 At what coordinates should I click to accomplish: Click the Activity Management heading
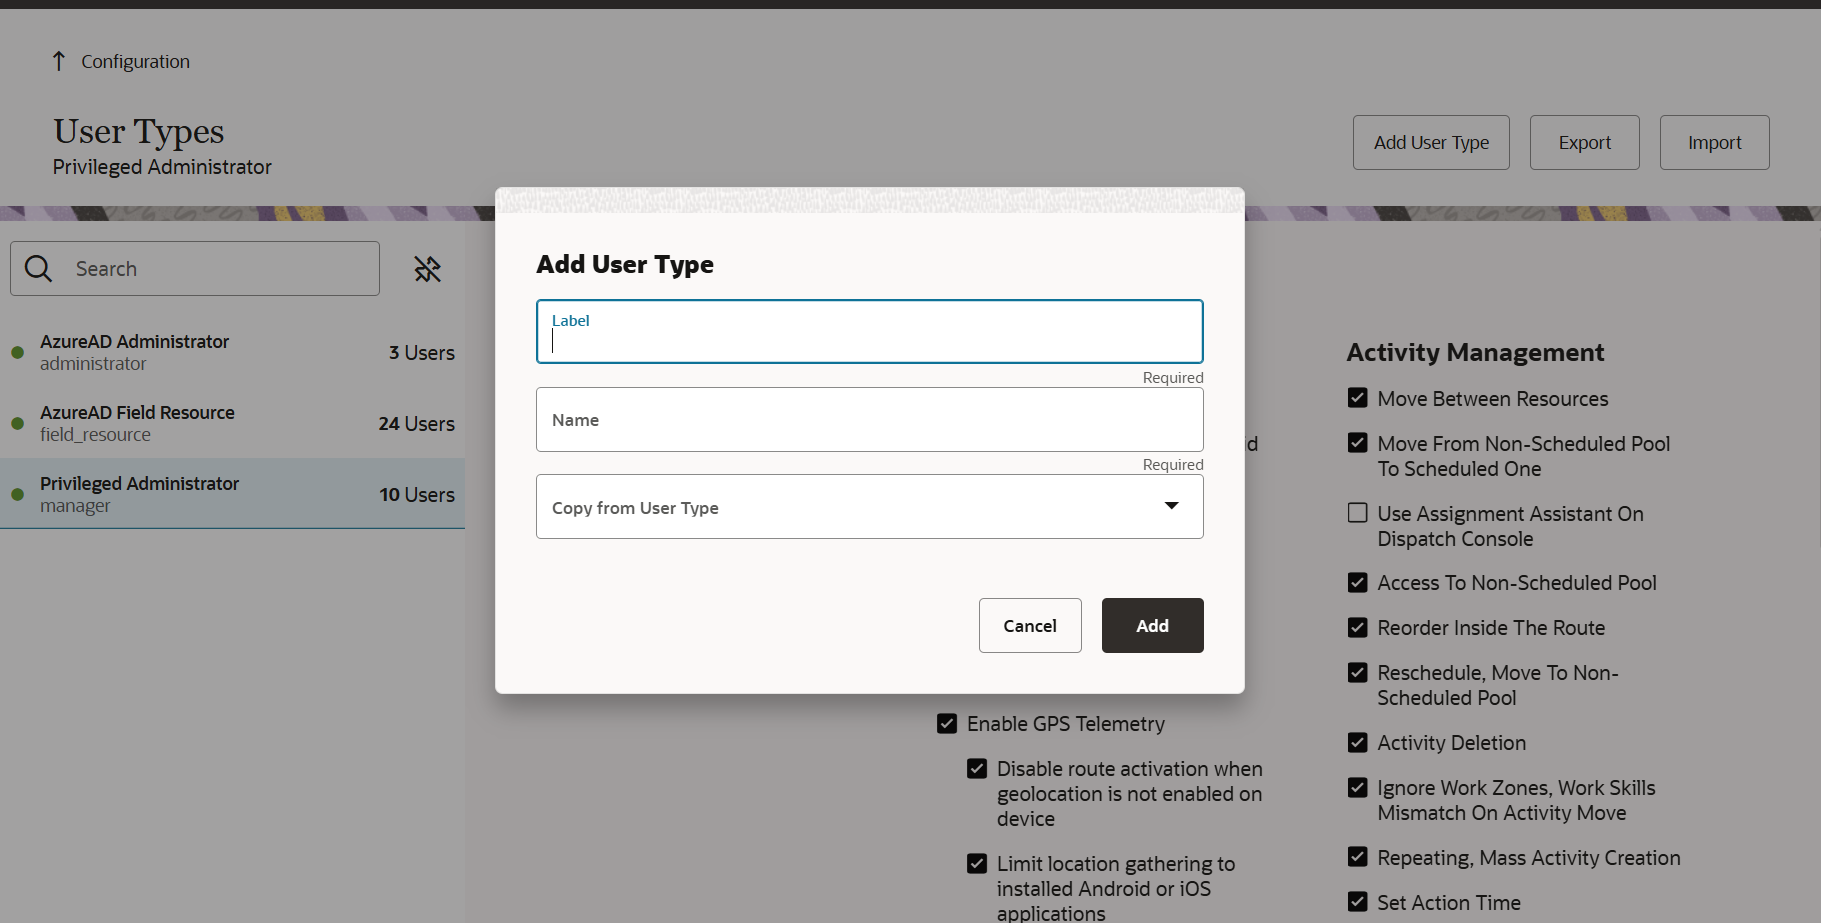tap(1475, 352)
